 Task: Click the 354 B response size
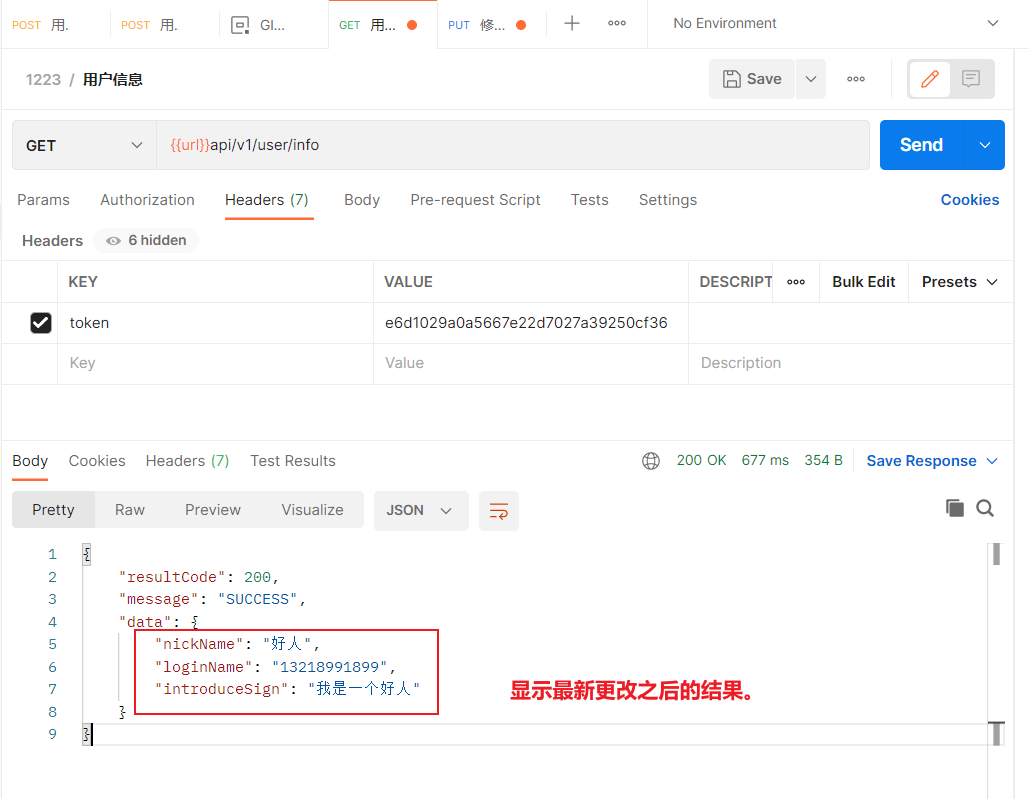pyautogui.click(x=823, y=461)
